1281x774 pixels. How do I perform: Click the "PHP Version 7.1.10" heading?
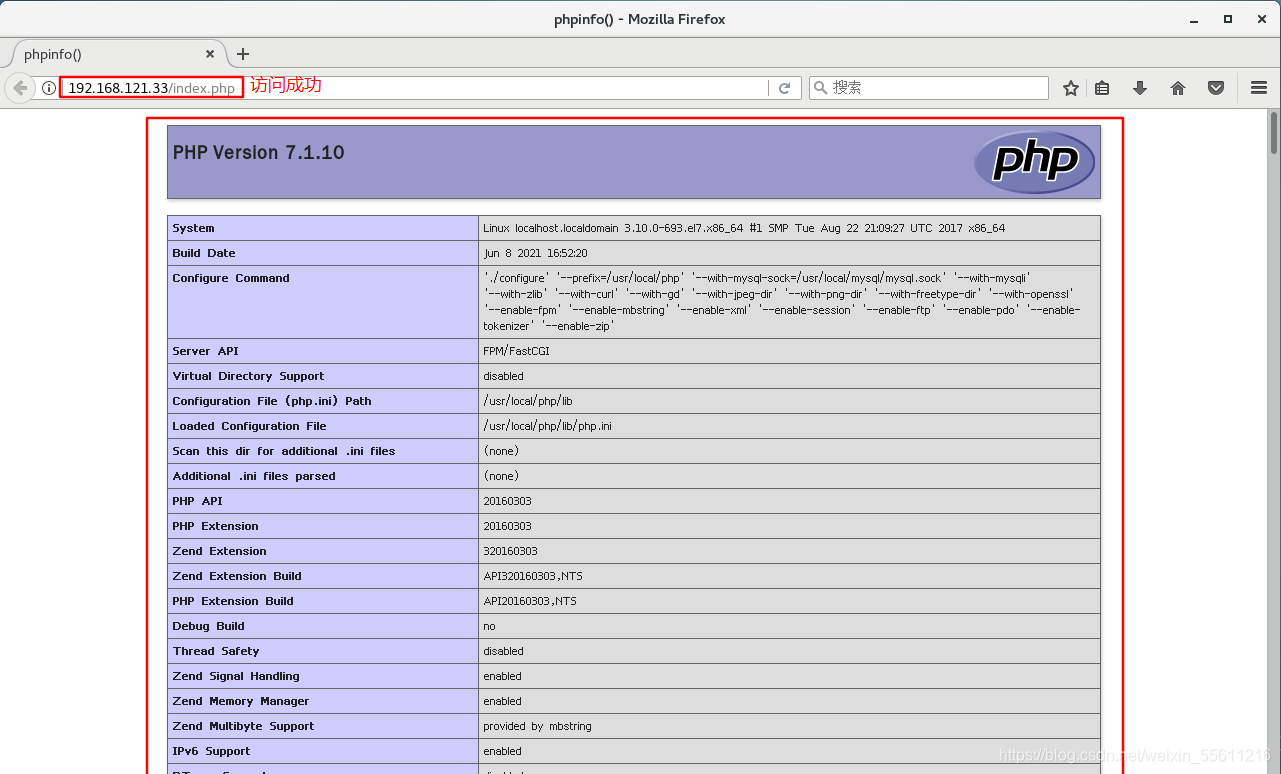coord(259,153)
